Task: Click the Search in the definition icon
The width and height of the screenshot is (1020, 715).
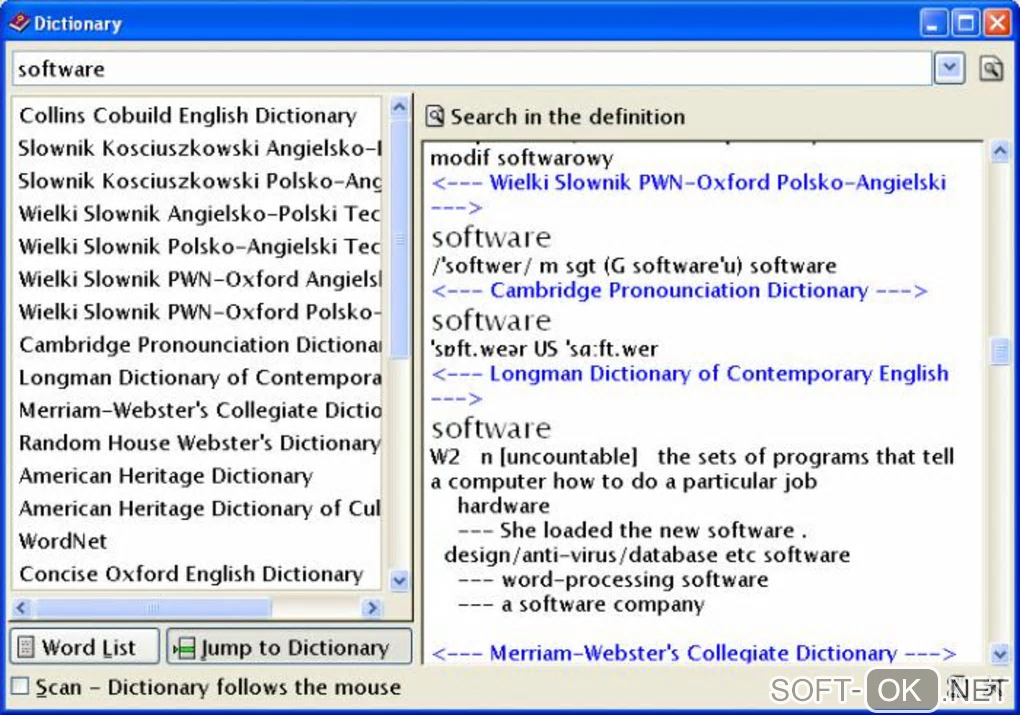Action: tap(435, 116)
